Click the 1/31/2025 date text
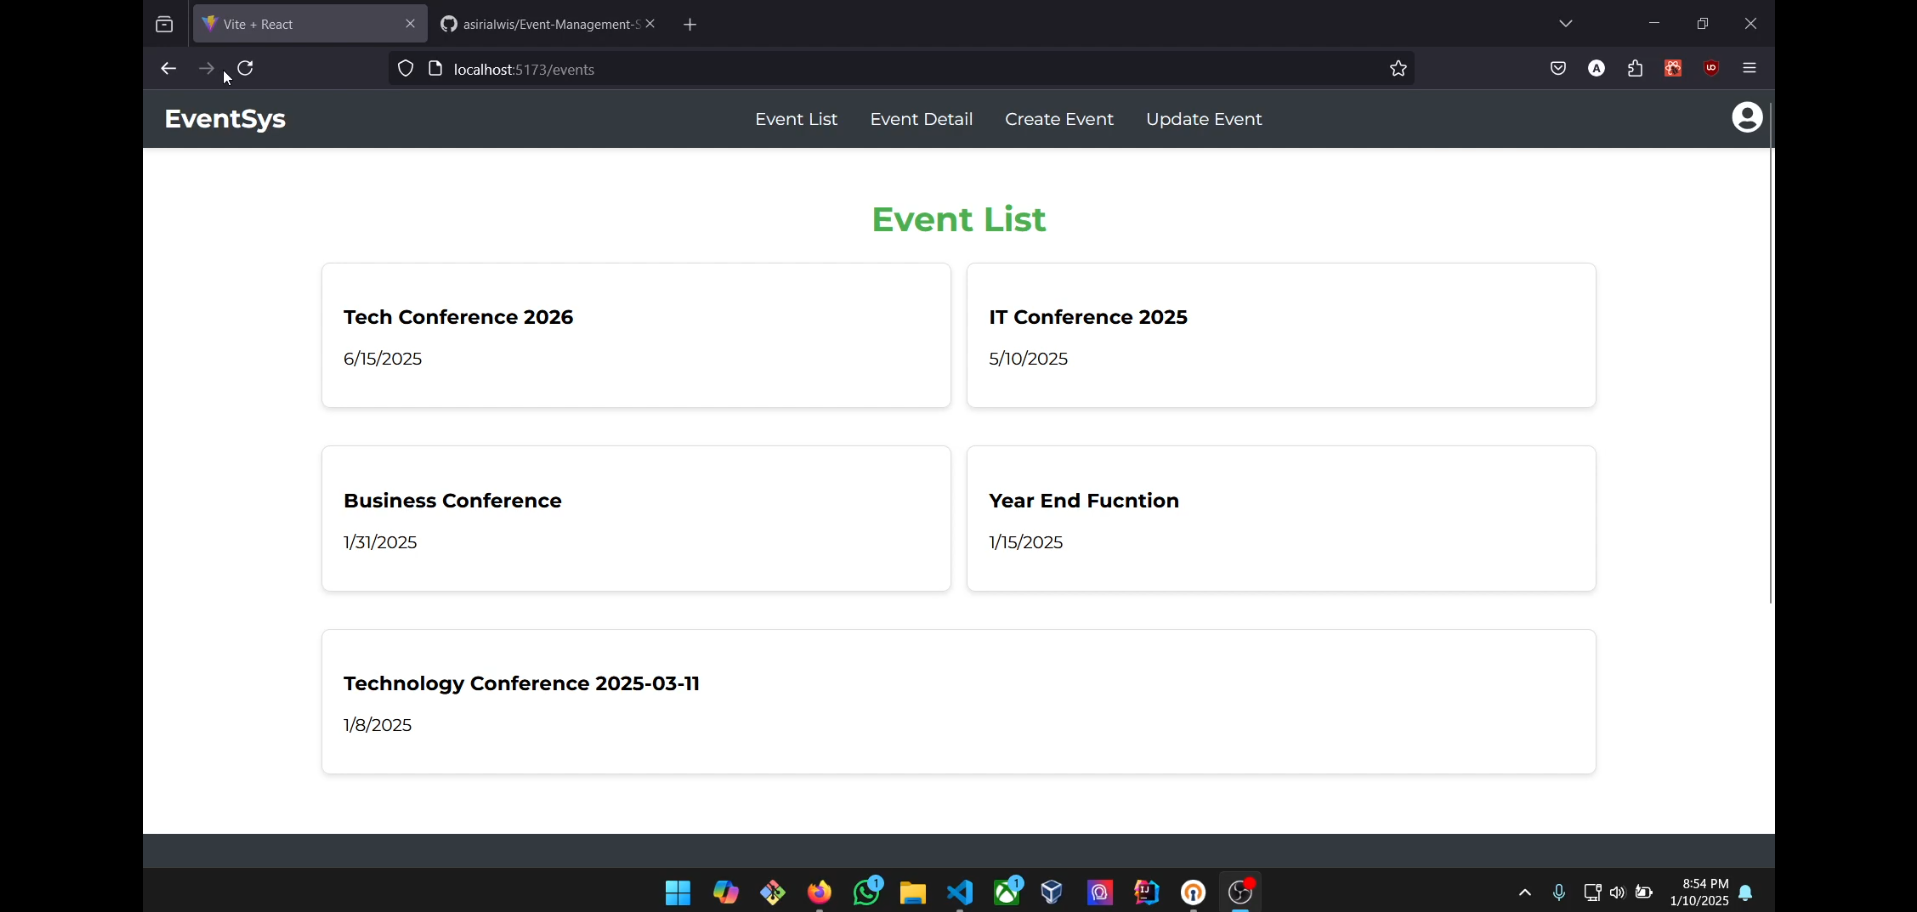 point(381,542)
